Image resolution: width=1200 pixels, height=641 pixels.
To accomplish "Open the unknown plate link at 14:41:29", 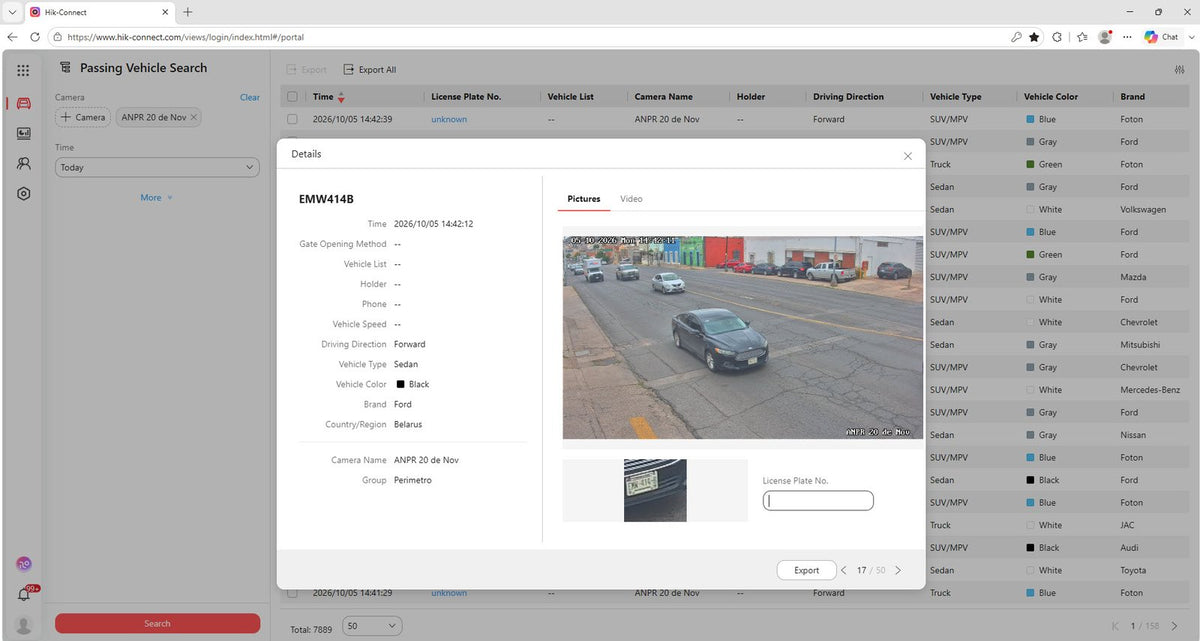I will [449, 593].
